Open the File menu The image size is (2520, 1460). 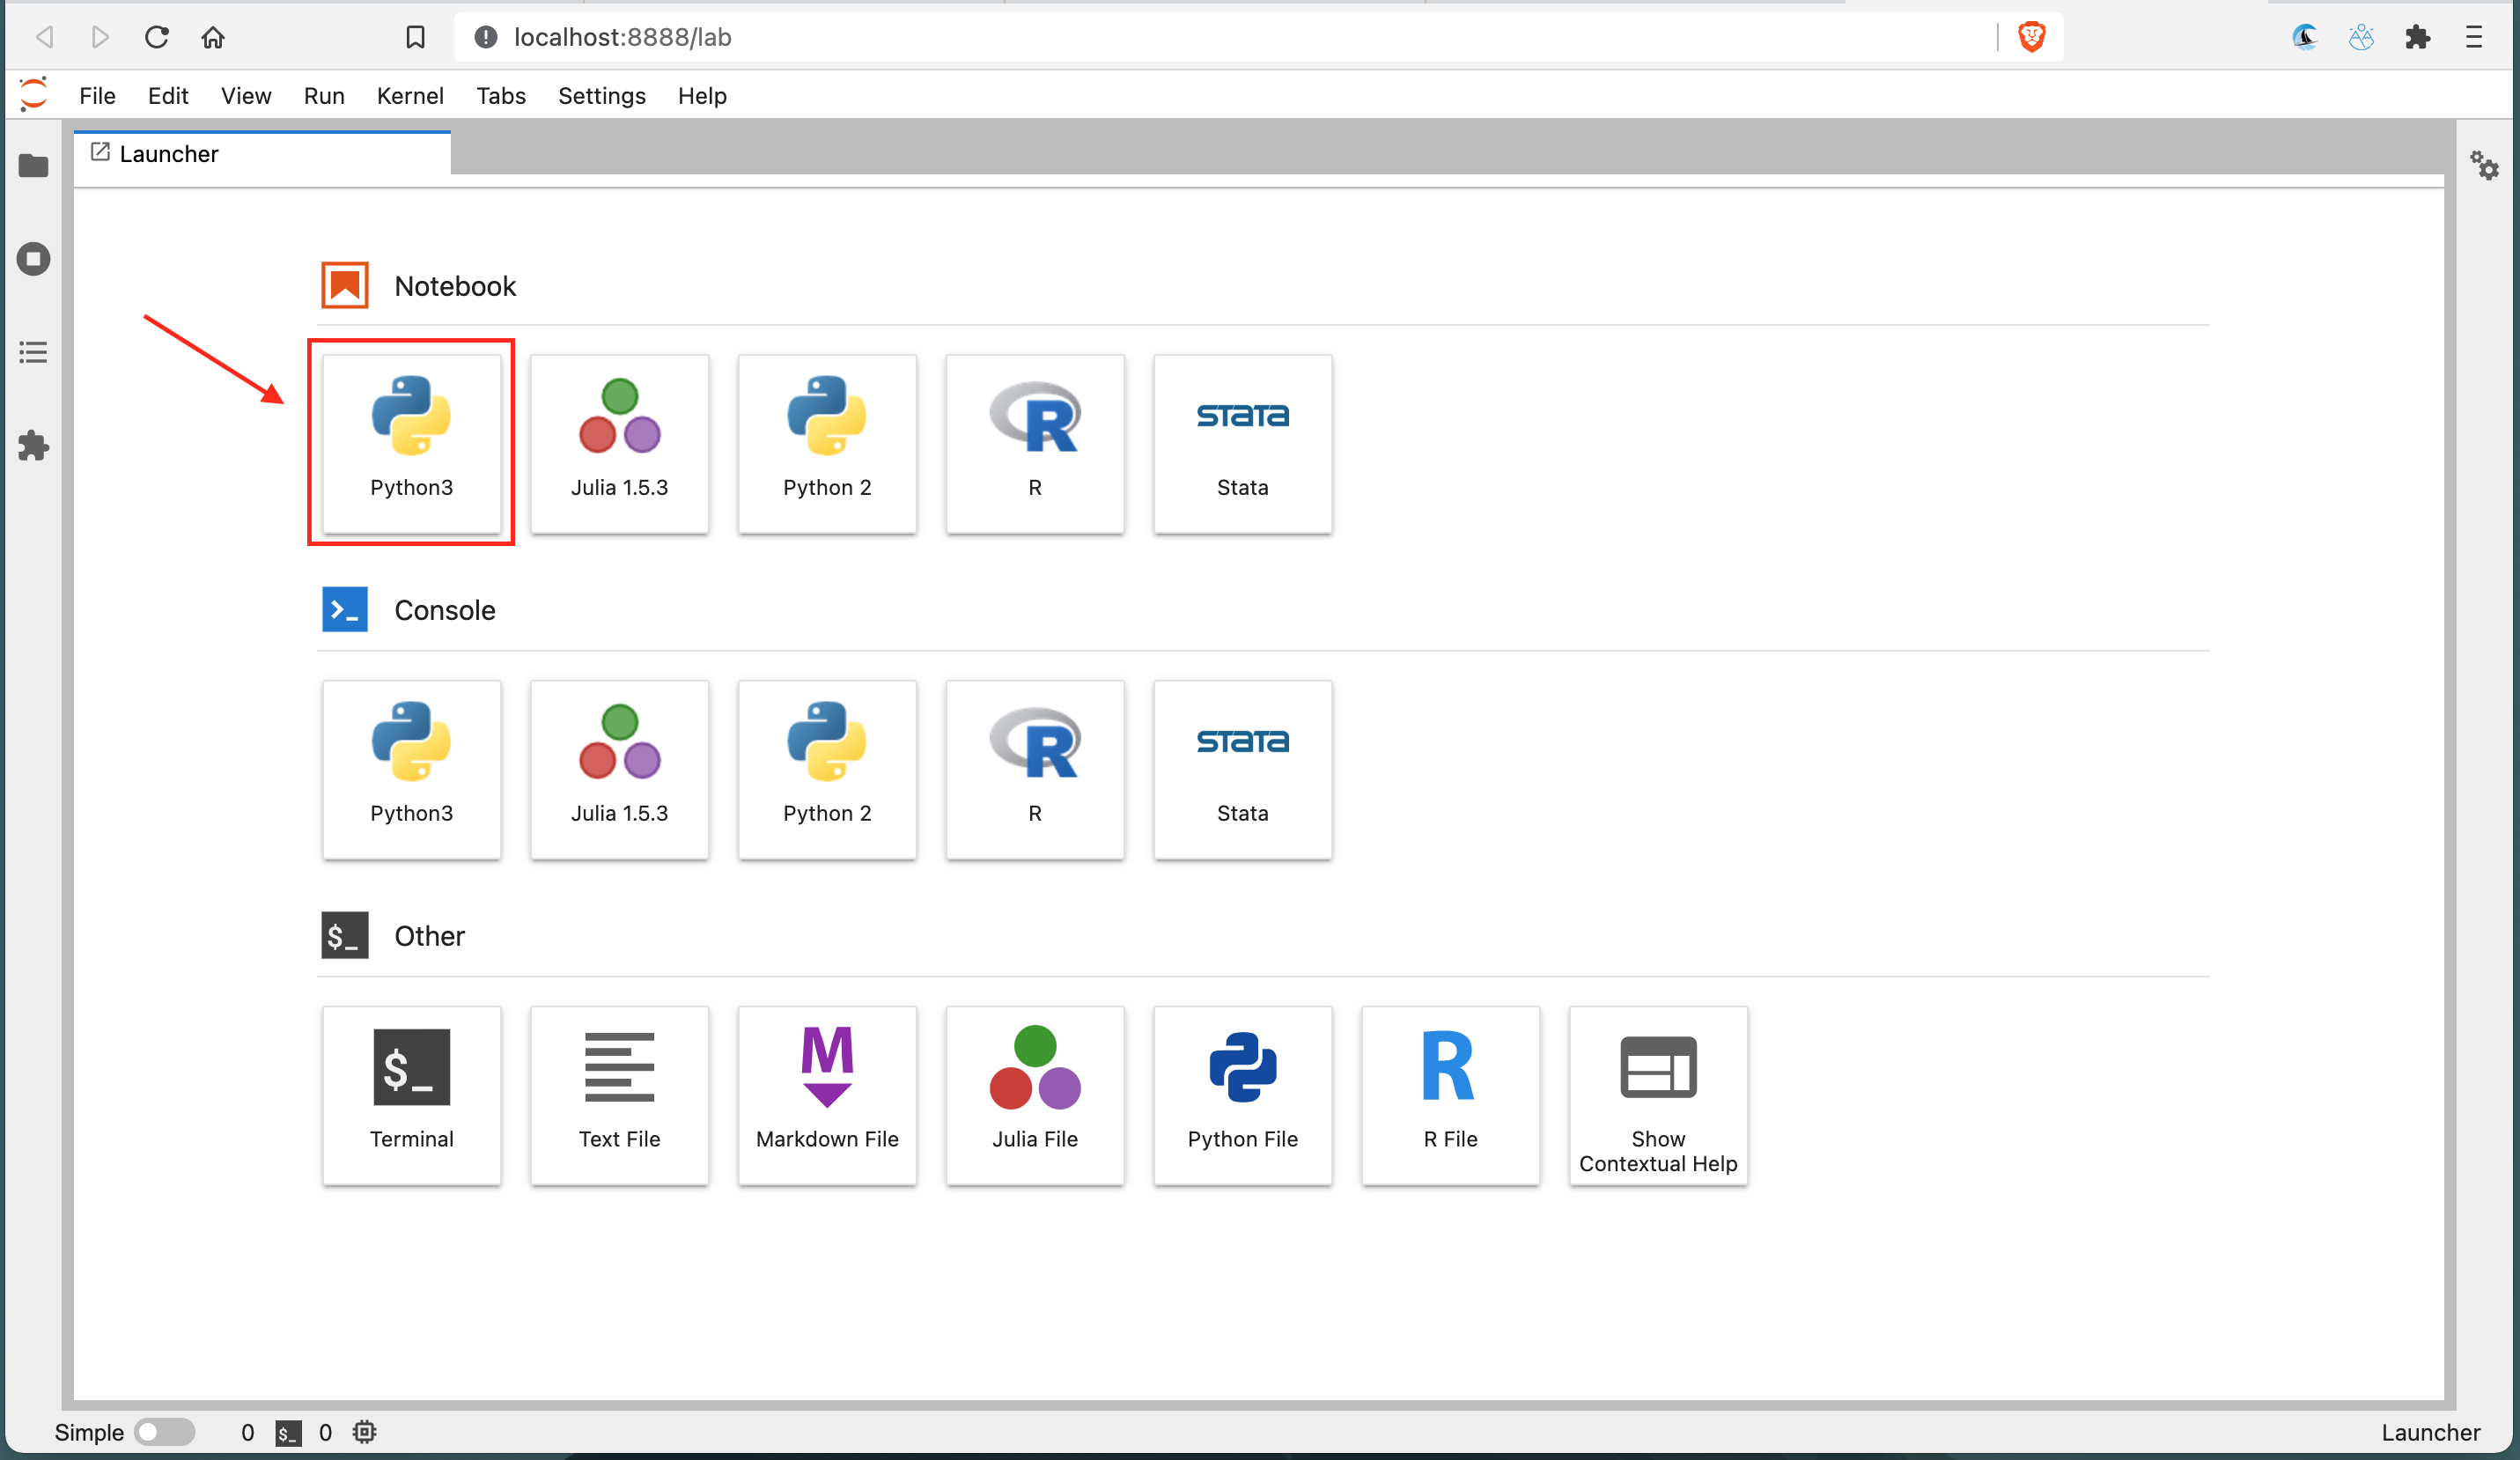(97, 96)
